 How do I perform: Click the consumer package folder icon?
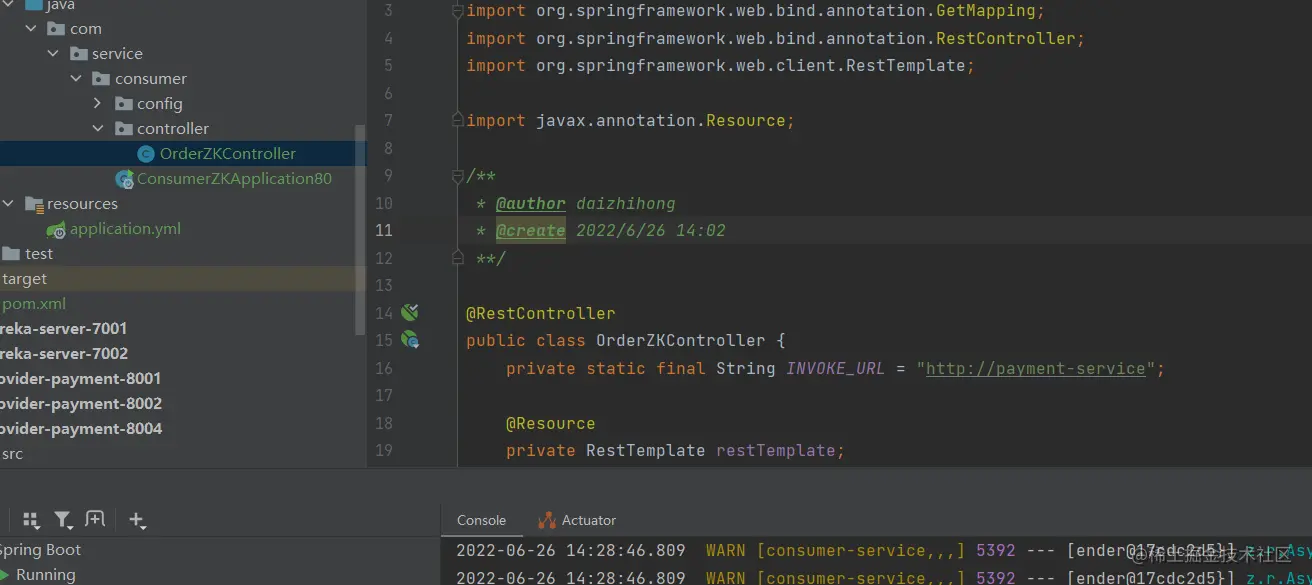pyautogui.click(x=101, y=79)
